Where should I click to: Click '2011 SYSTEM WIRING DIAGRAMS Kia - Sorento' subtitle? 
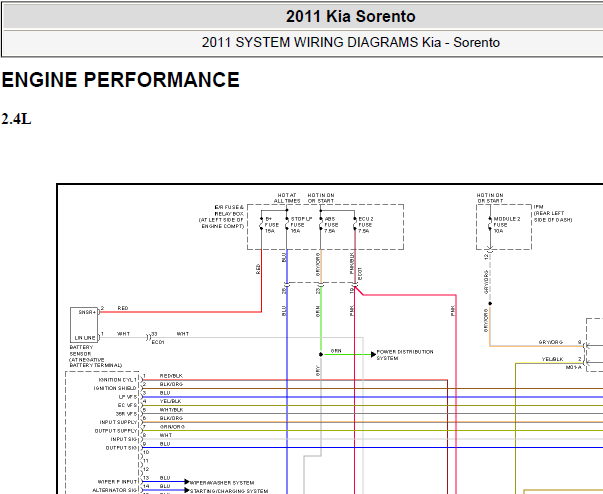[350, 42]
